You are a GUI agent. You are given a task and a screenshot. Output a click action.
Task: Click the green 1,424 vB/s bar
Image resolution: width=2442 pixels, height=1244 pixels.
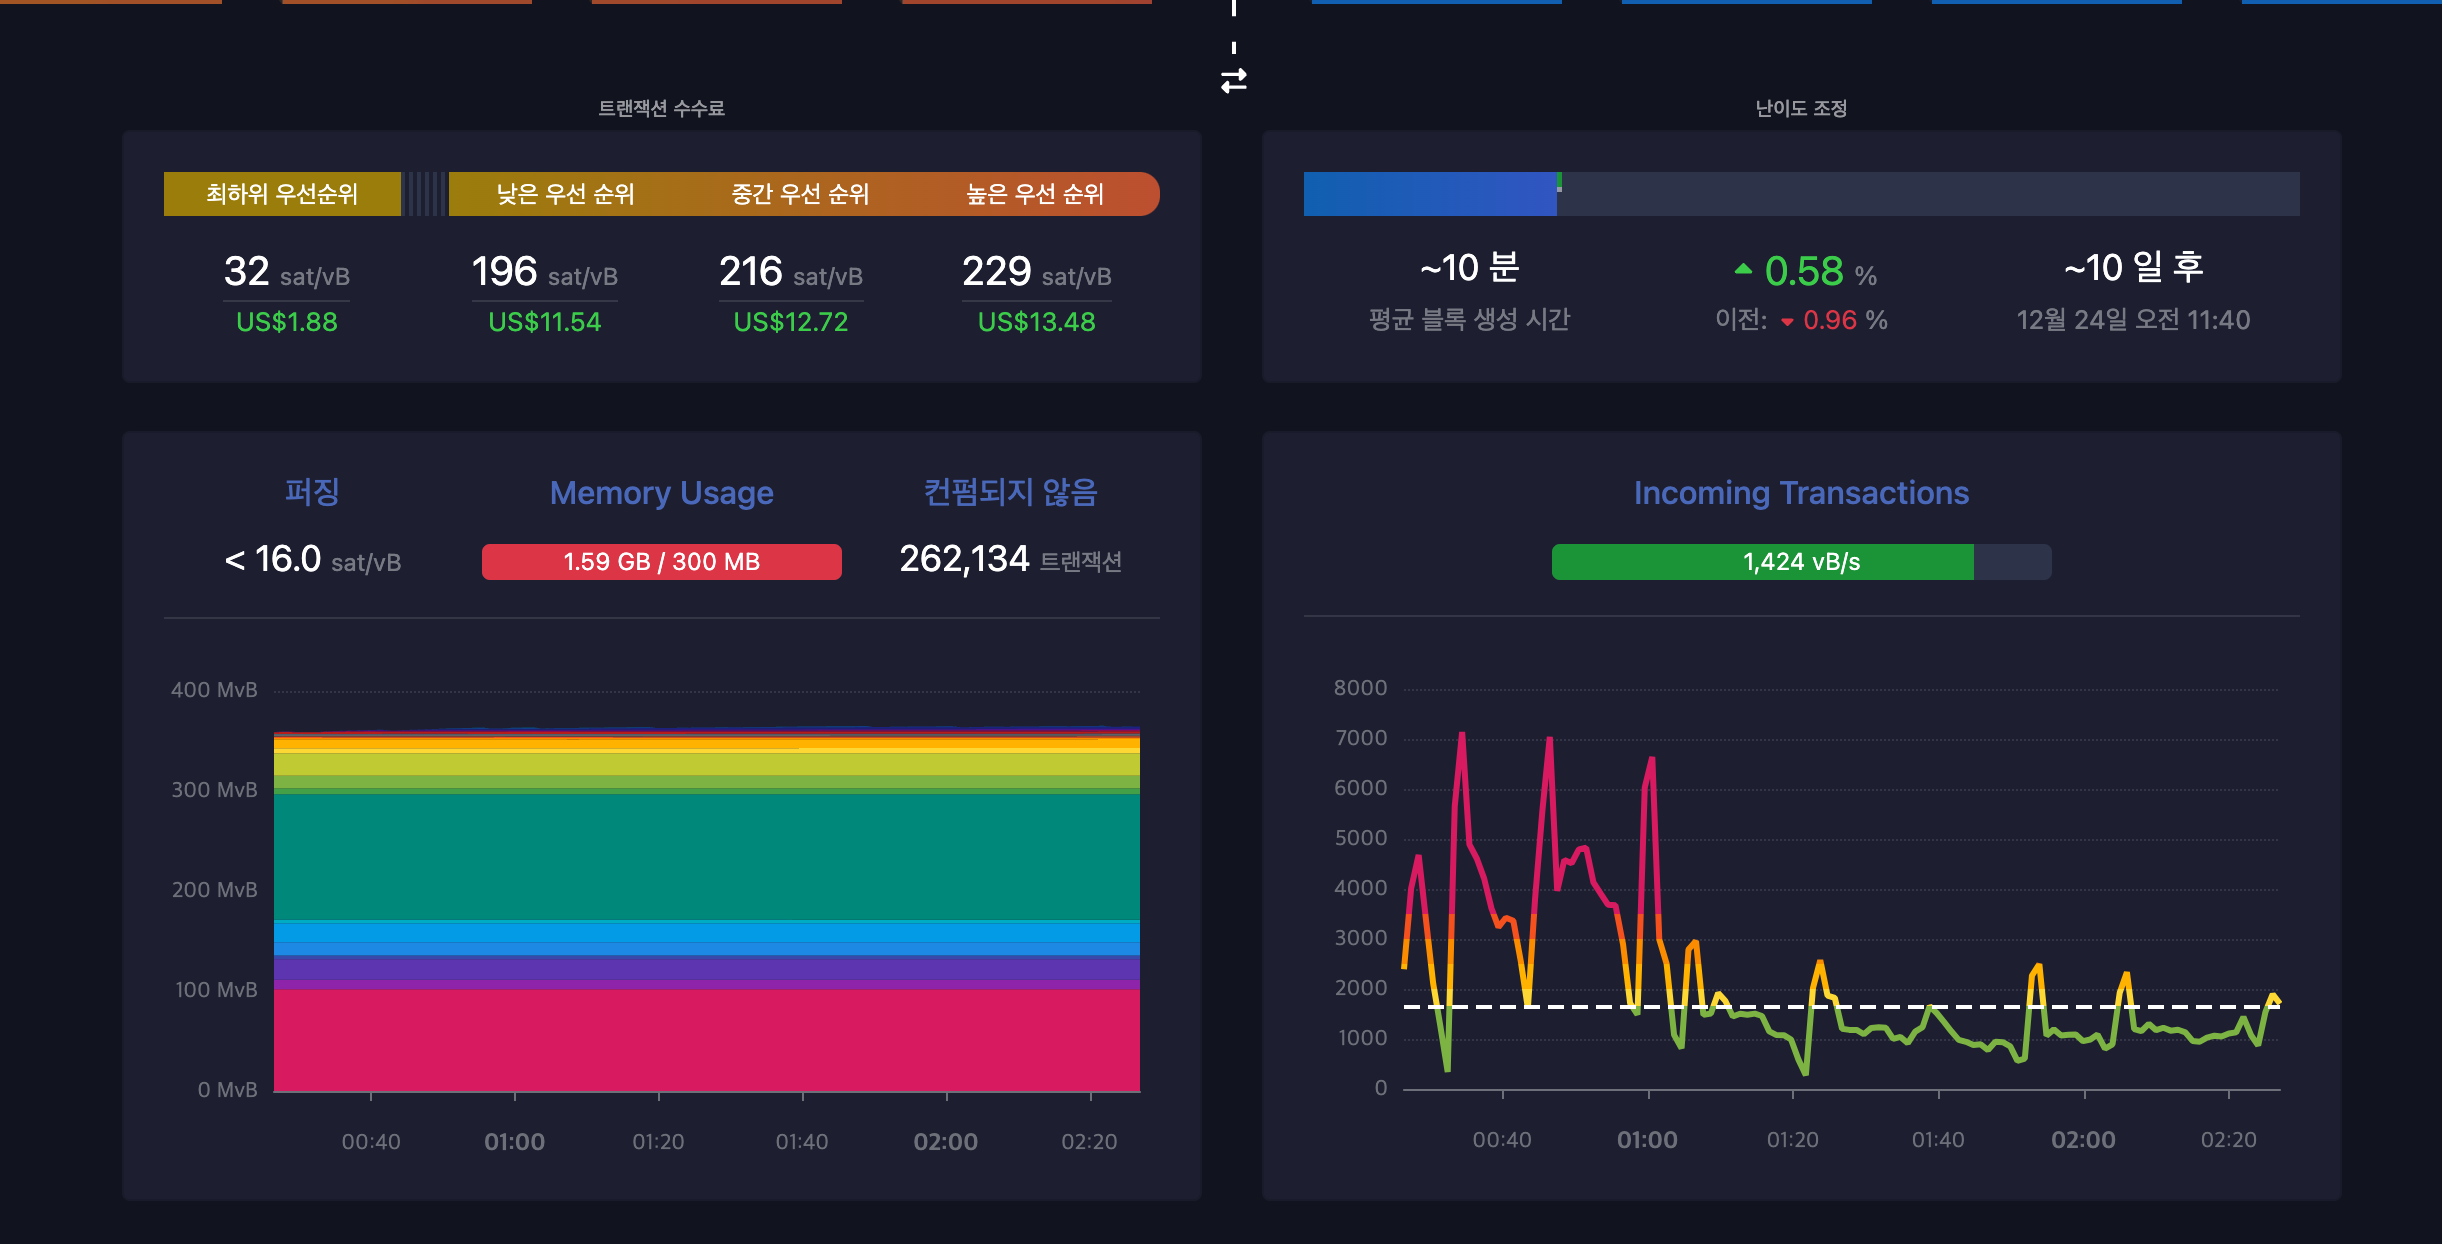click(1762, 562)
